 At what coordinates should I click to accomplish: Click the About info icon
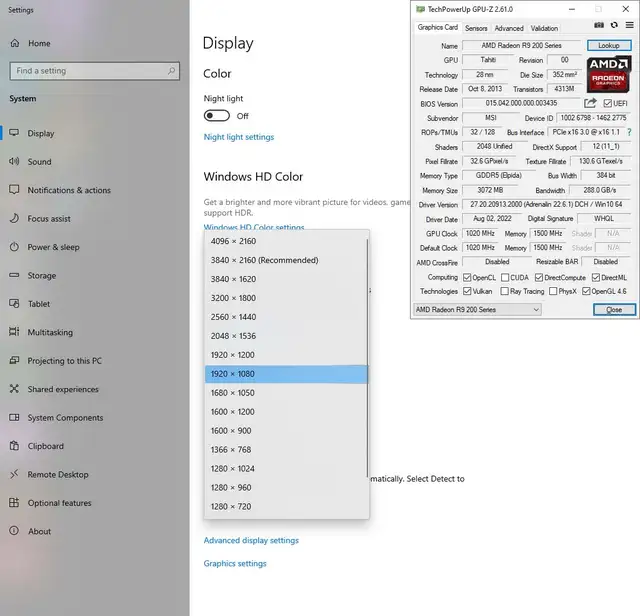pyautogui.click(x=14, y=531)
